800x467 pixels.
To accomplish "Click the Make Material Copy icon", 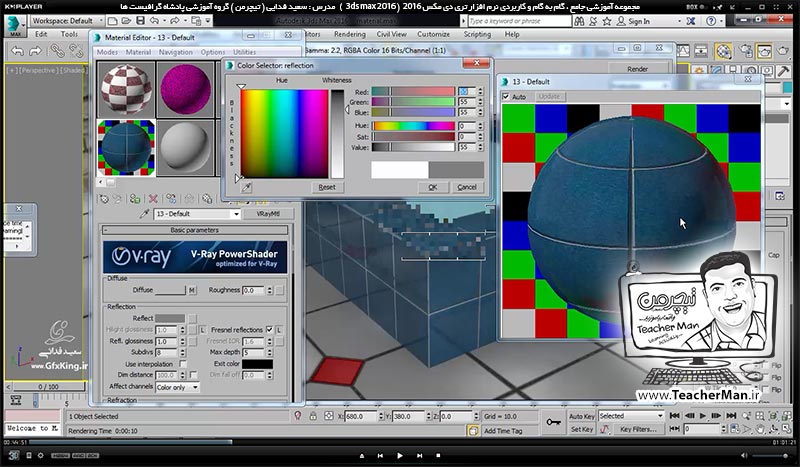I will (x=171, y=199).
